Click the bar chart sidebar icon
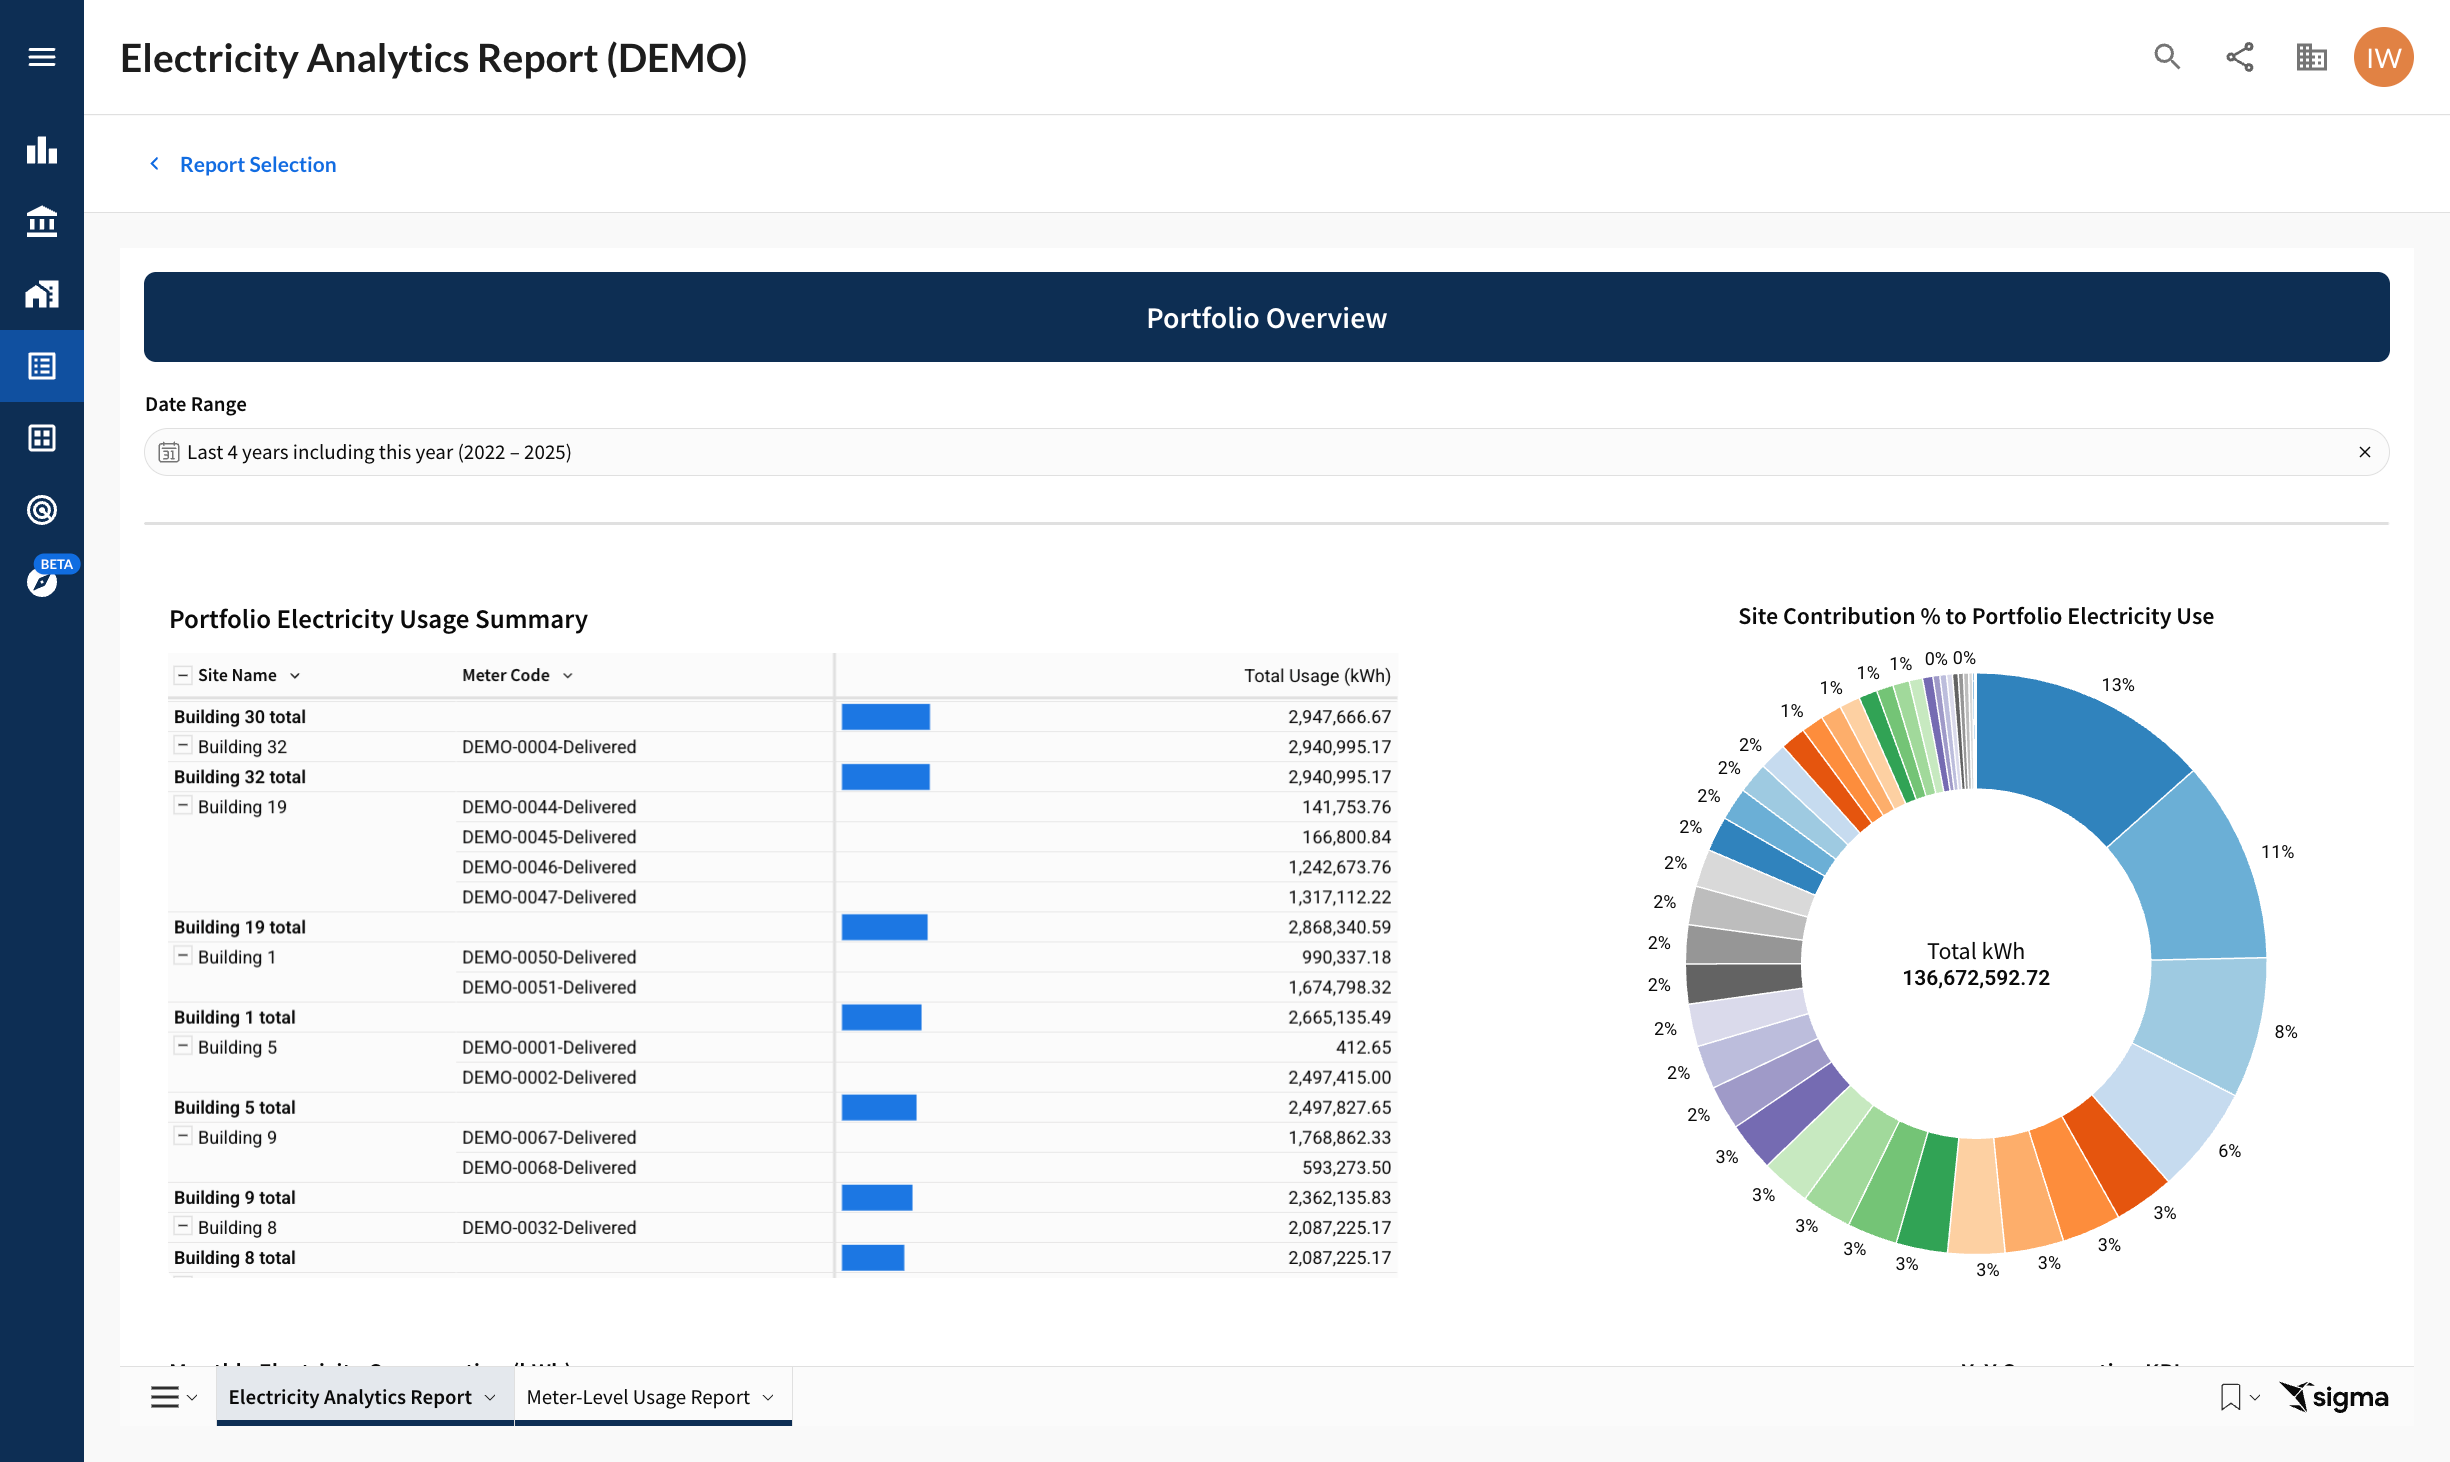 coord(41,150)
